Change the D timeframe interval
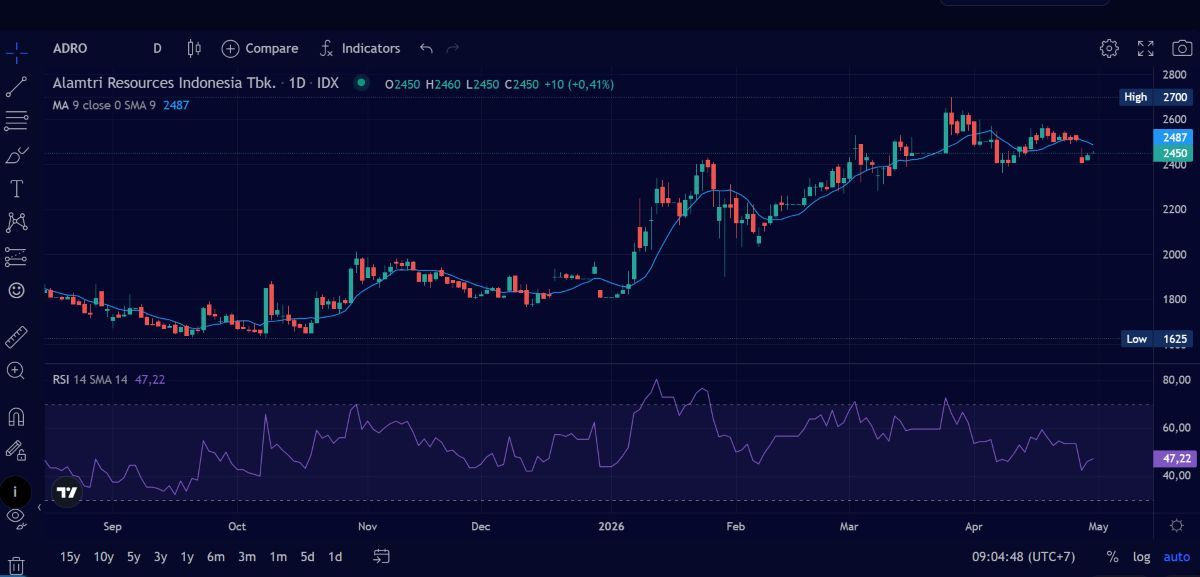Viewport: 1200px width, 577px height. (158, 48)
